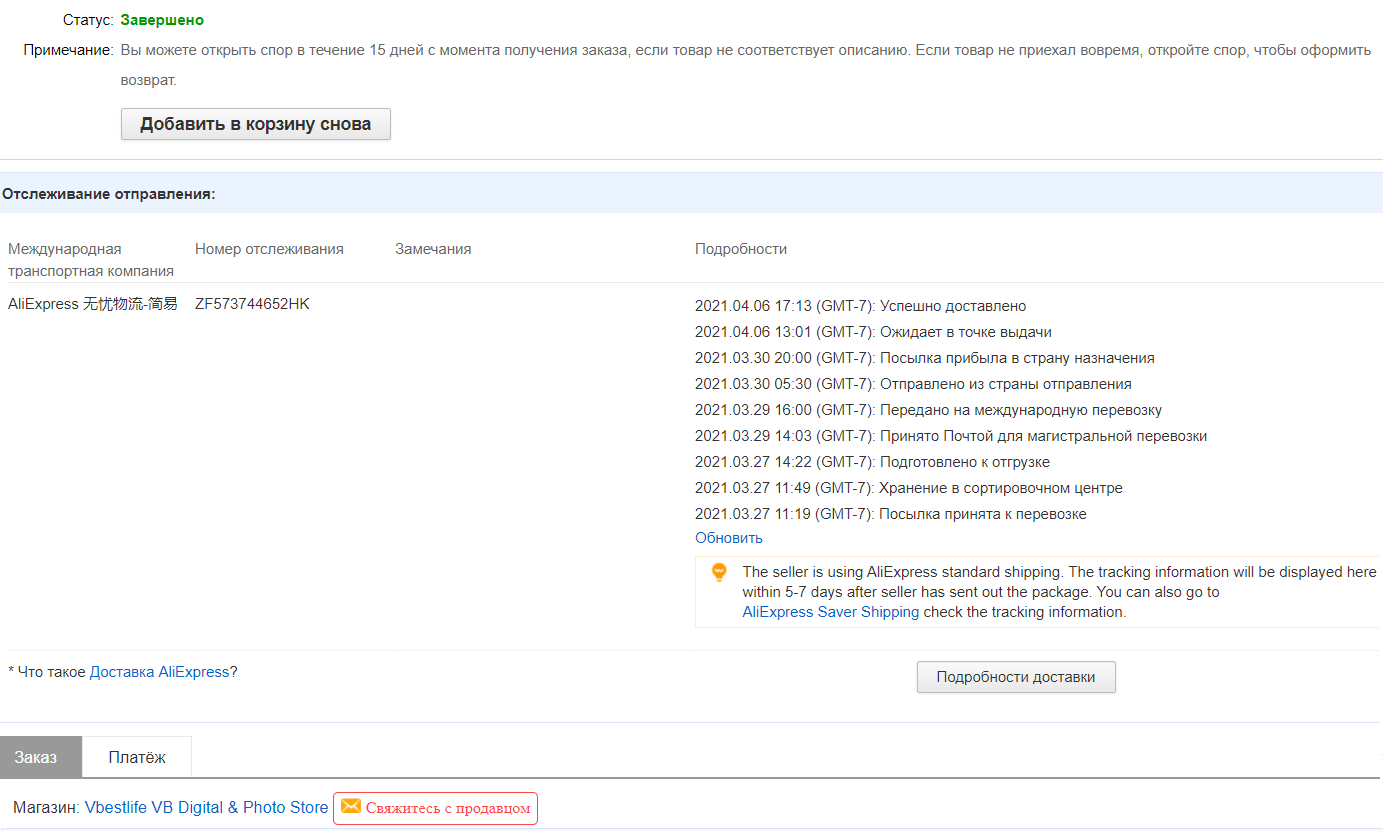Click the Обновить link to refresh tracking

[728, 538]
